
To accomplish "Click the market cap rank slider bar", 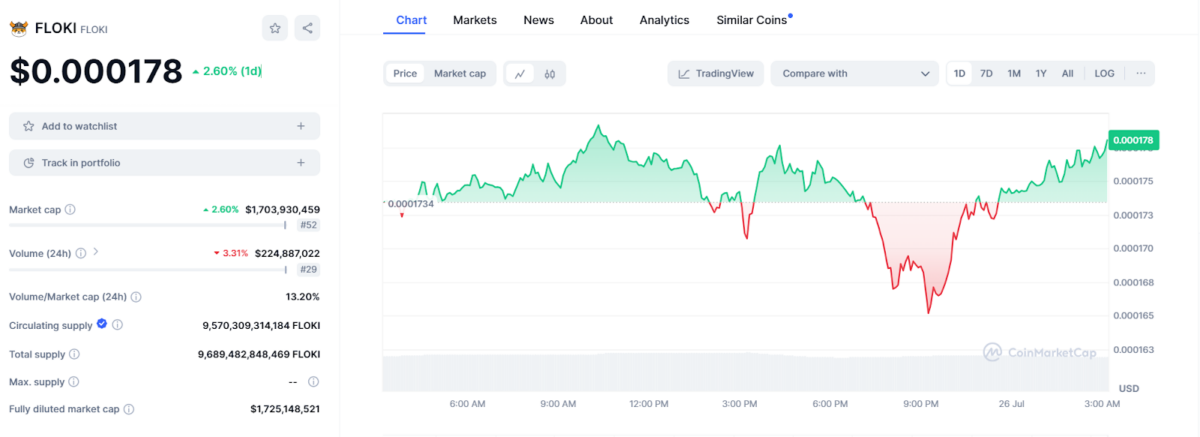I will pos(148,225).
